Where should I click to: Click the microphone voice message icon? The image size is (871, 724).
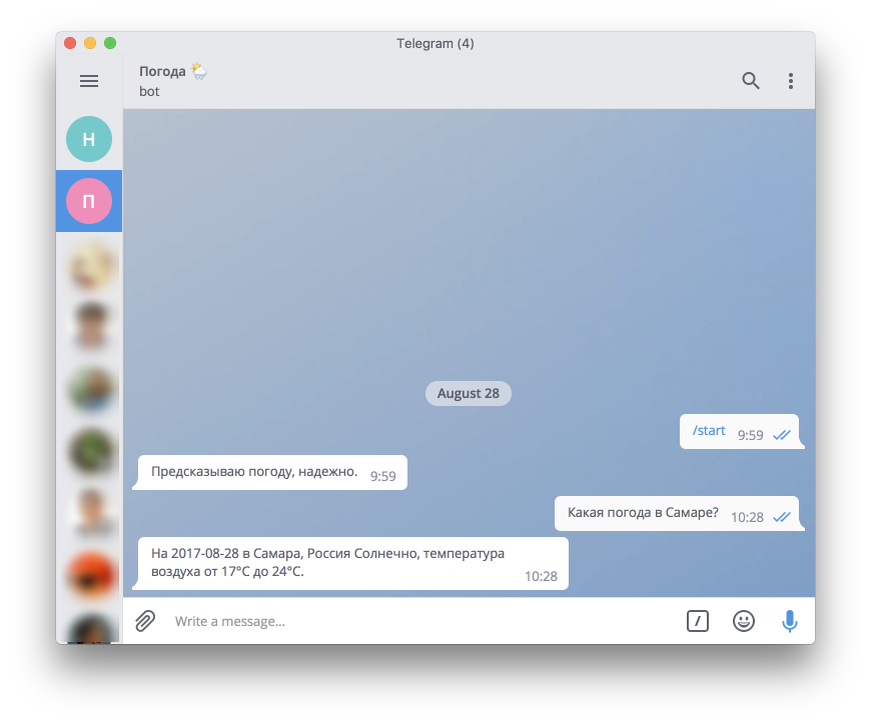point(789,621)
